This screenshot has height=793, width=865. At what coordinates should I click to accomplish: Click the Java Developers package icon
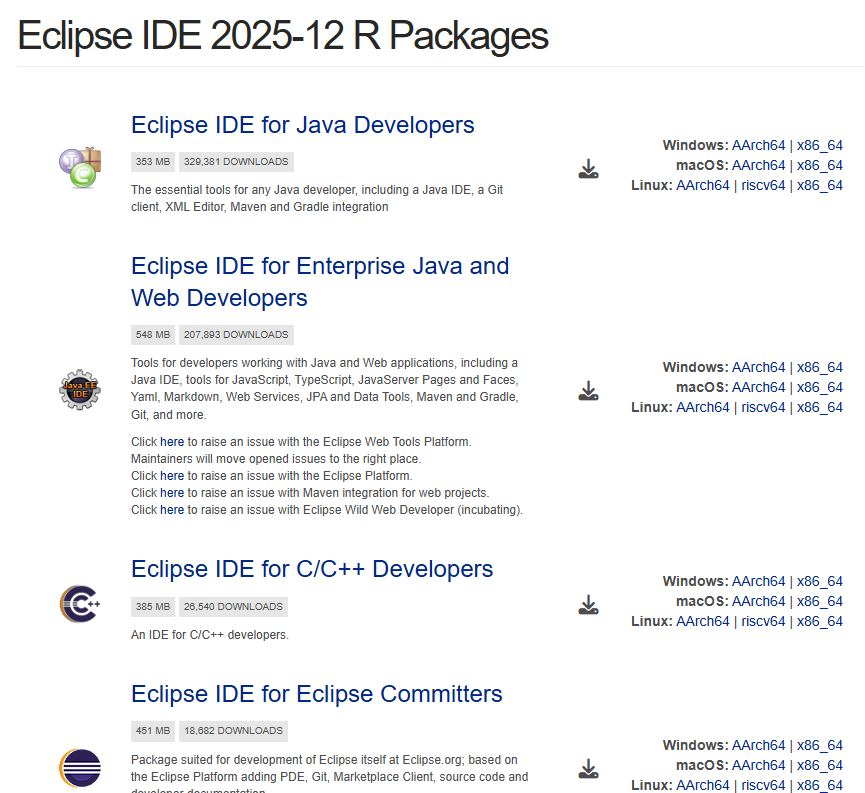click(x=80, y=168)
